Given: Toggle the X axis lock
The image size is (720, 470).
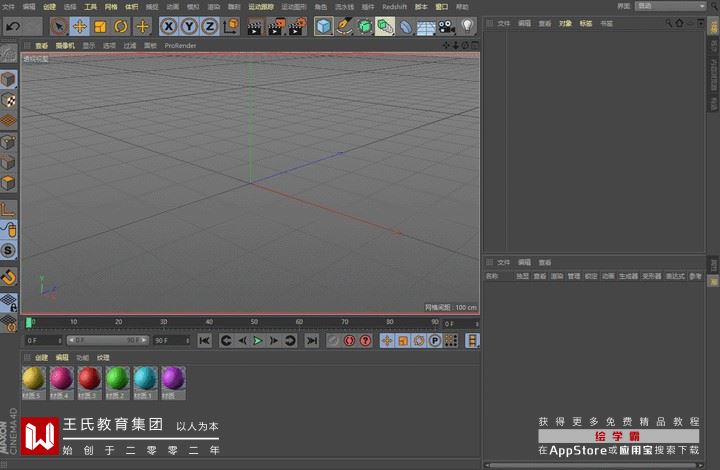Looking at the screenshot, I should tap(169, 26).
